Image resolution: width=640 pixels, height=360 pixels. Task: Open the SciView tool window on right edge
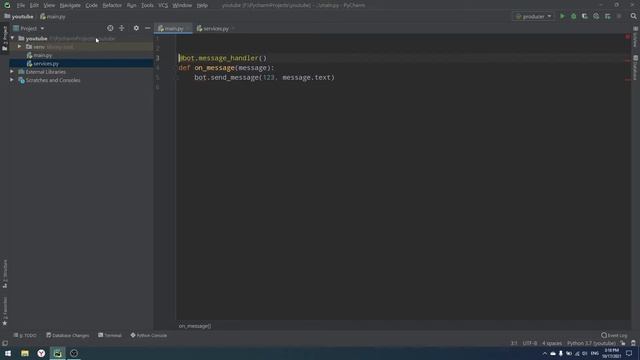636,38
